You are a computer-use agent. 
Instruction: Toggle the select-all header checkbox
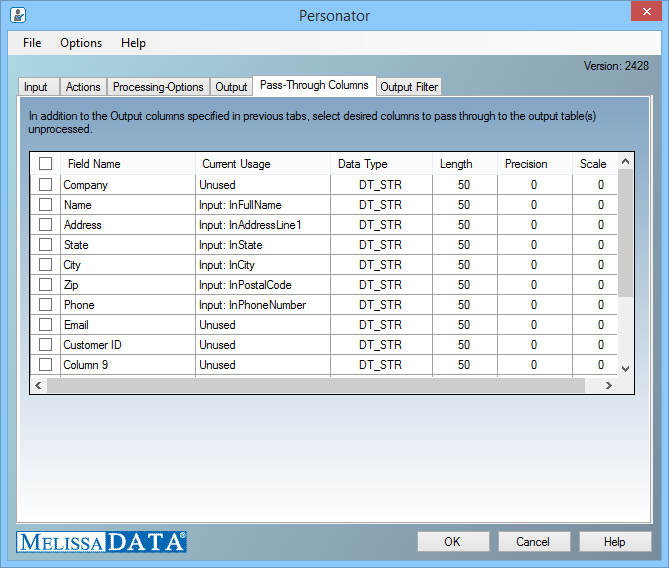click(45, 164)
